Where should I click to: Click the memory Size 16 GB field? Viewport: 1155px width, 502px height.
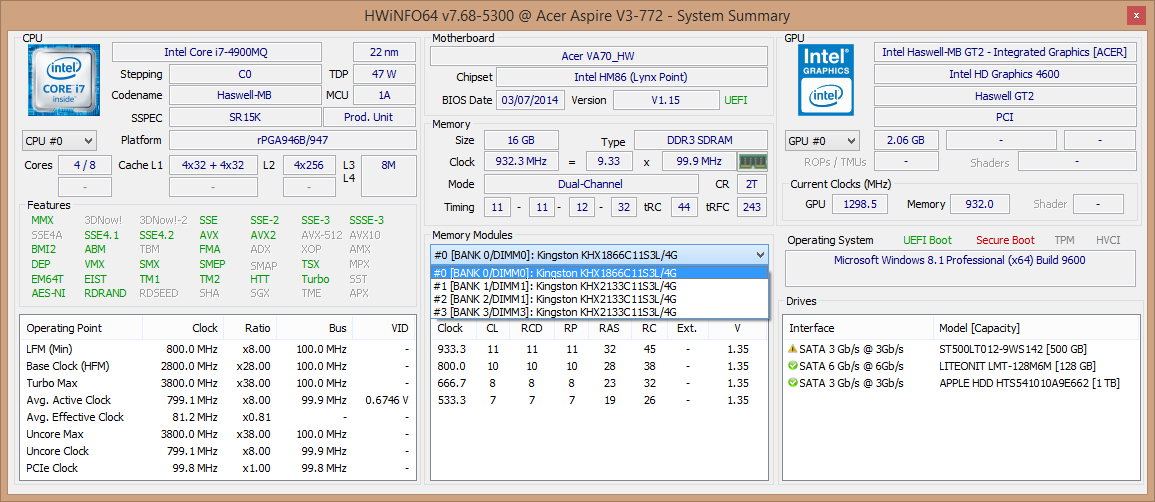tap(521, 141)
